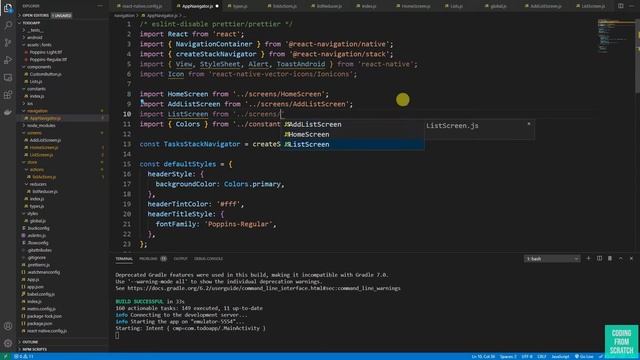Open babel.config.js in the file tree
The image size is (640, 360).
tap(41, 294)
